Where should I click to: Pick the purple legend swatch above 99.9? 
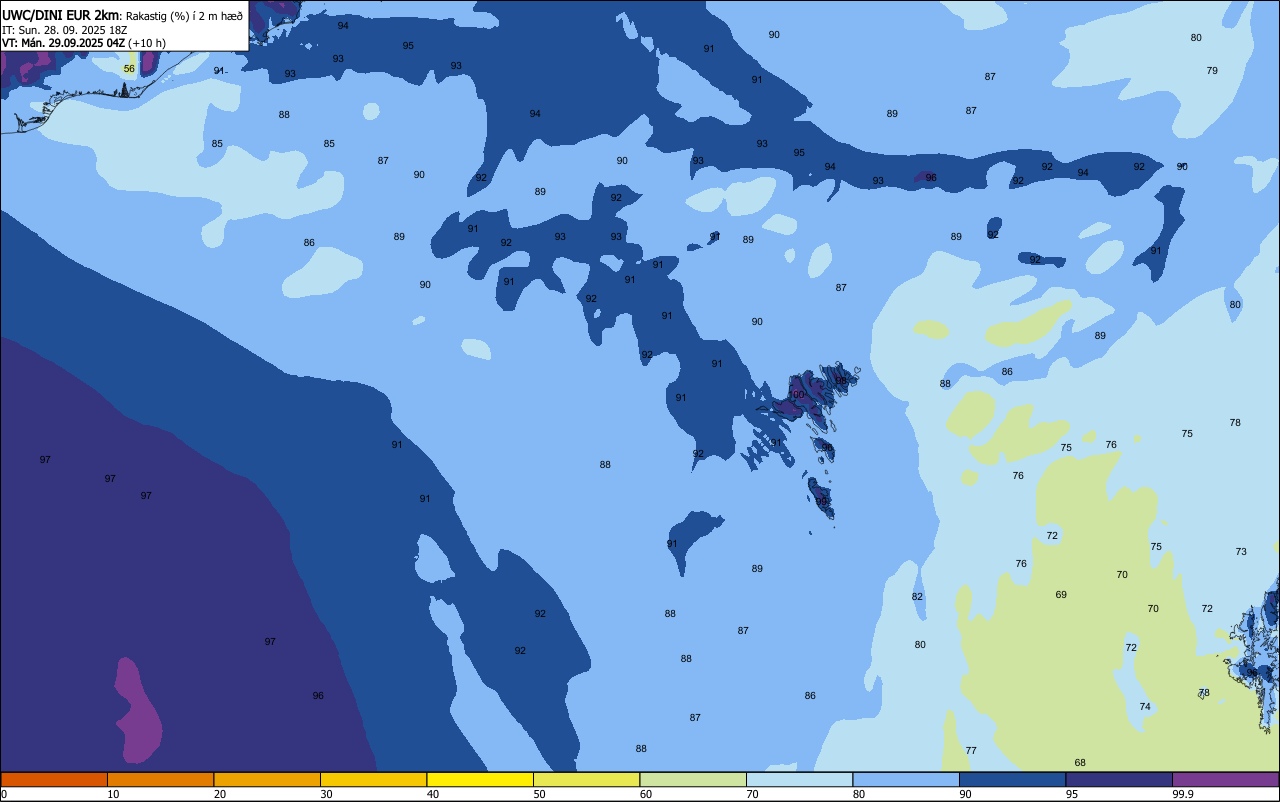coord(1225,779)
